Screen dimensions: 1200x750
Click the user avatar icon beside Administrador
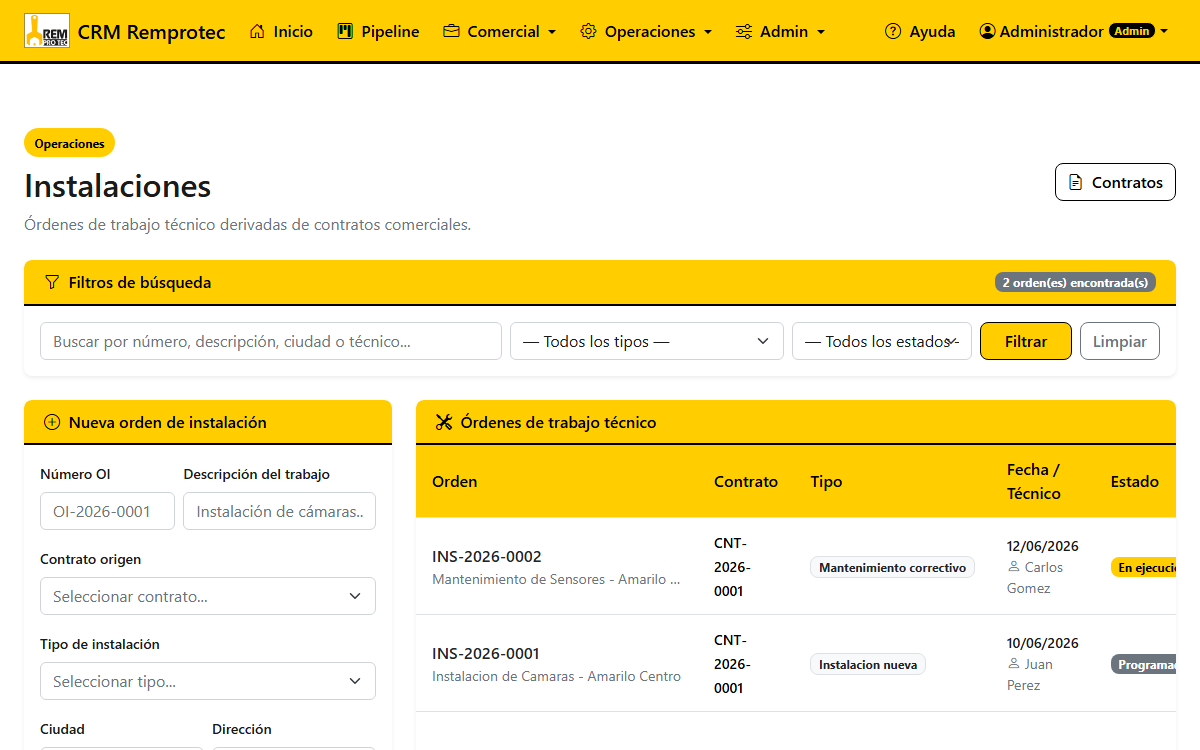click(987, 32)
